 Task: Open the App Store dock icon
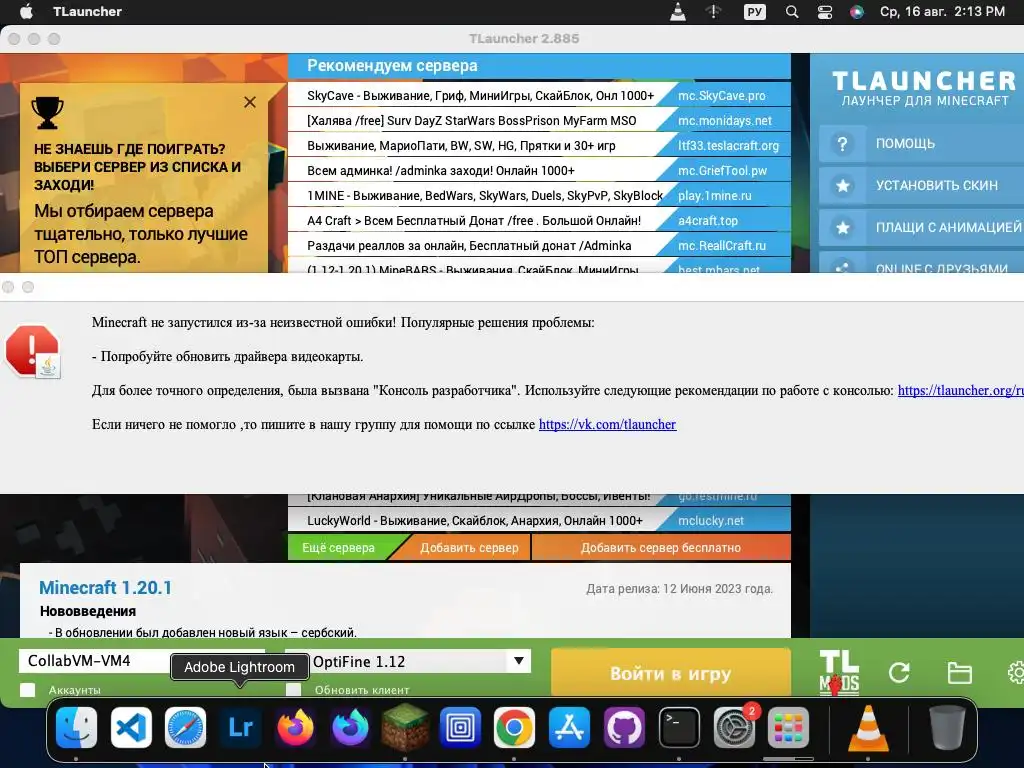click(569, 728)
